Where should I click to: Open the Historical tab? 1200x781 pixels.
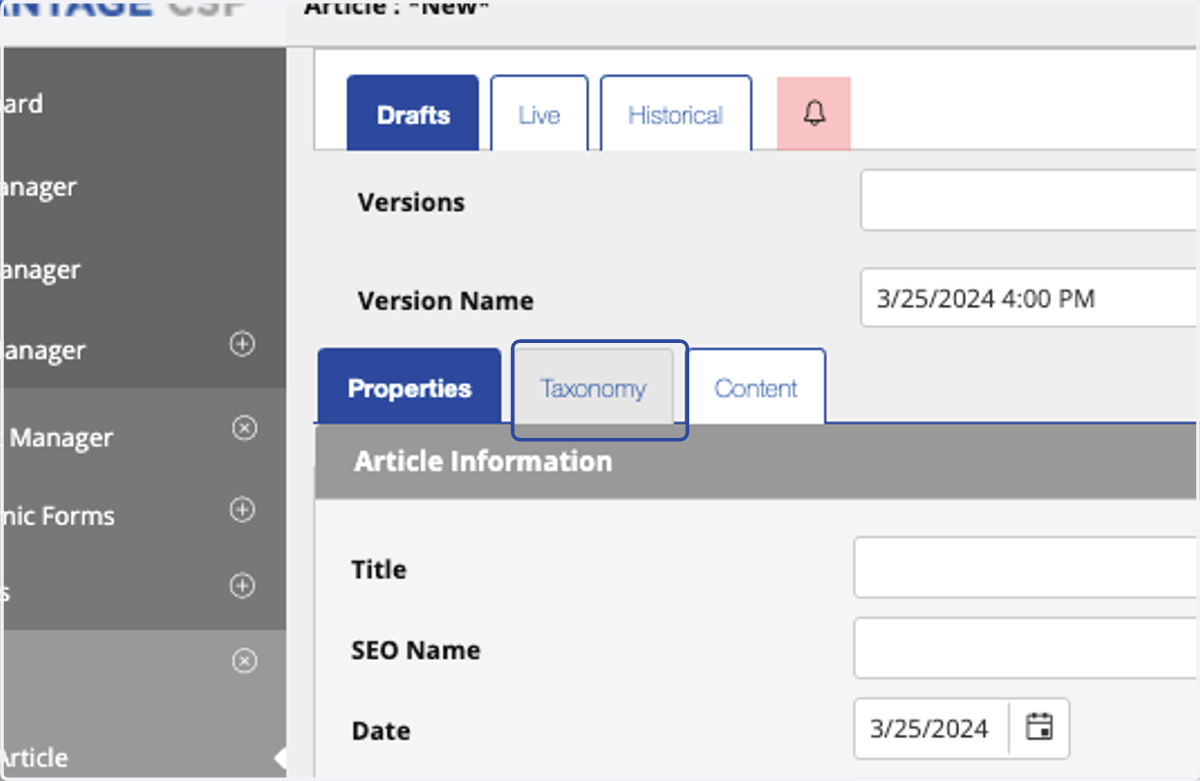pyautogui.click(x=676, y=114)
